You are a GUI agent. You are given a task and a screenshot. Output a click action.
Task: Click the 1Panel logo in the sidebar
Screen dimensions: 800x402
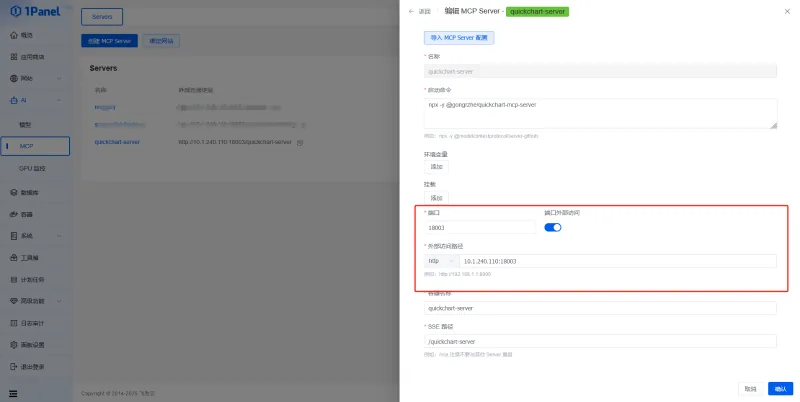click(35, 11)
